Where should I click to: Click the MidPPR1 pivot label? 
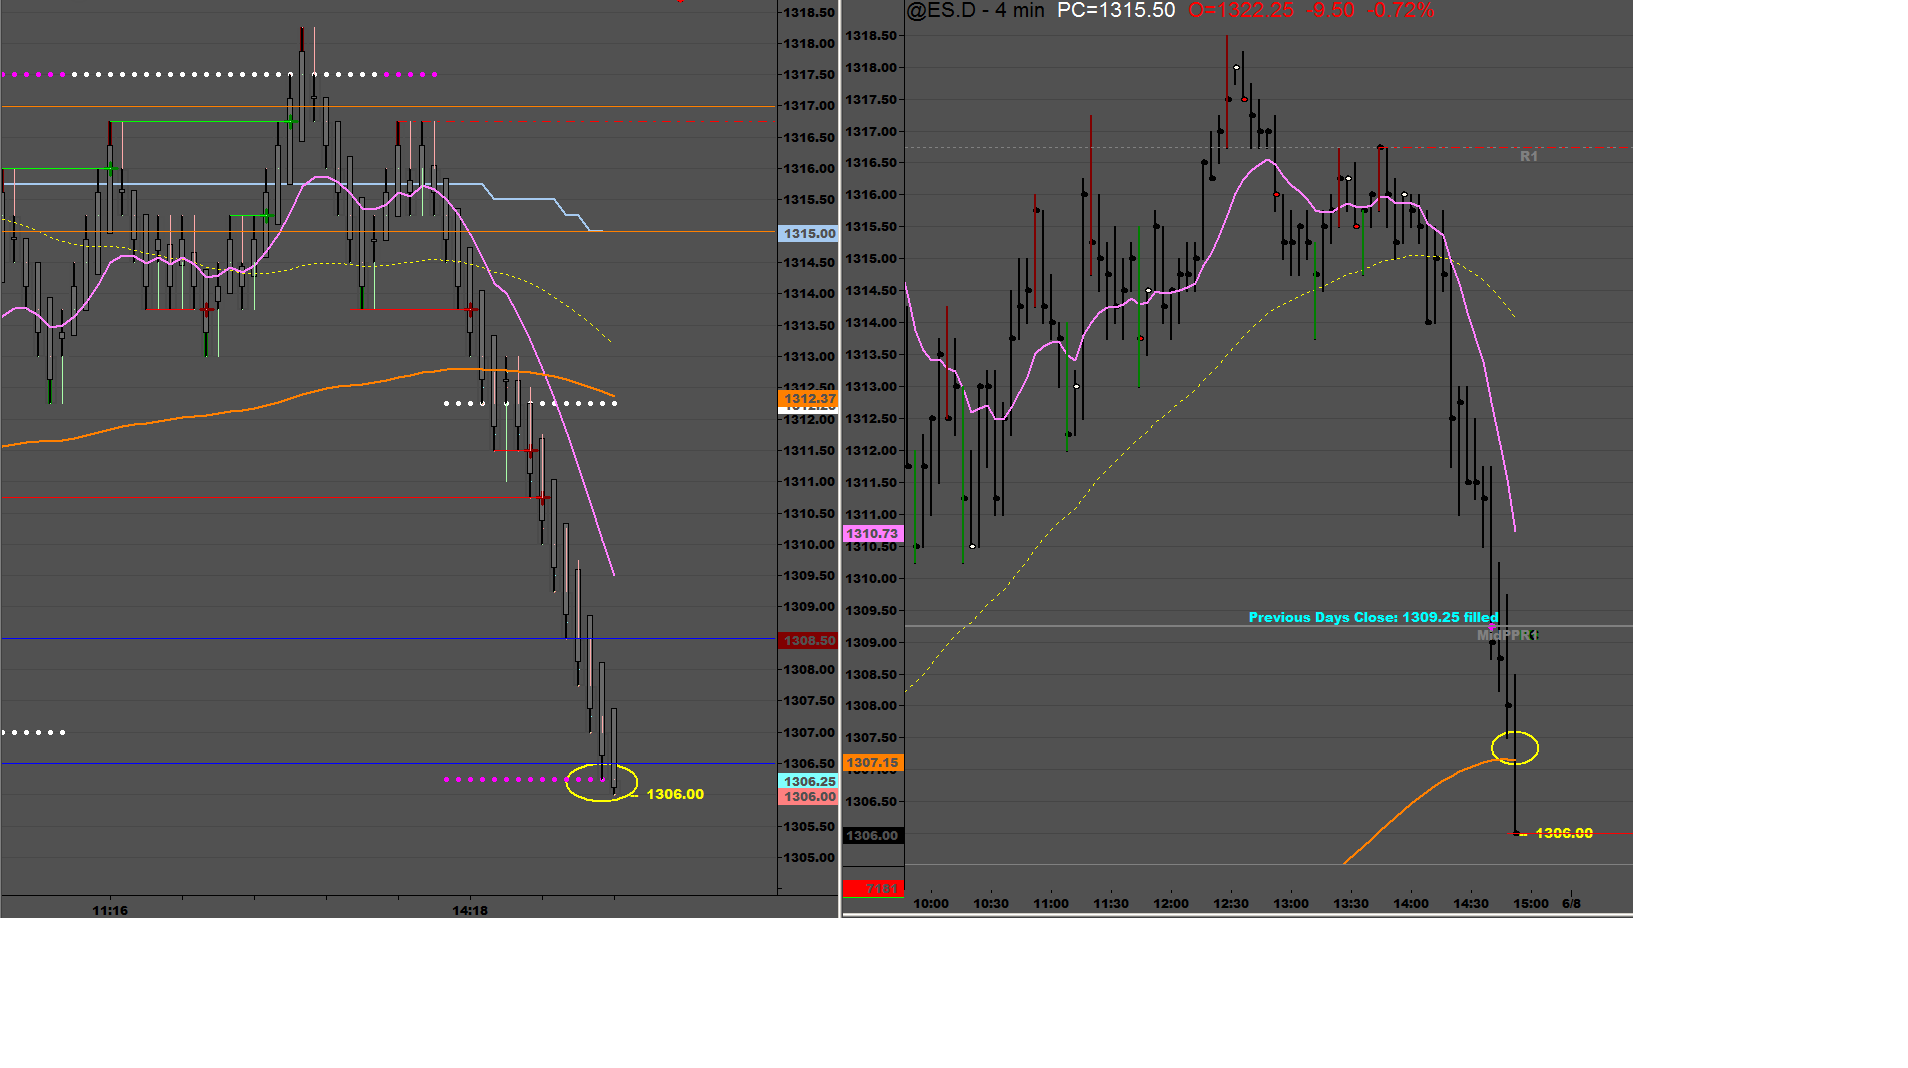point(1507,636)
